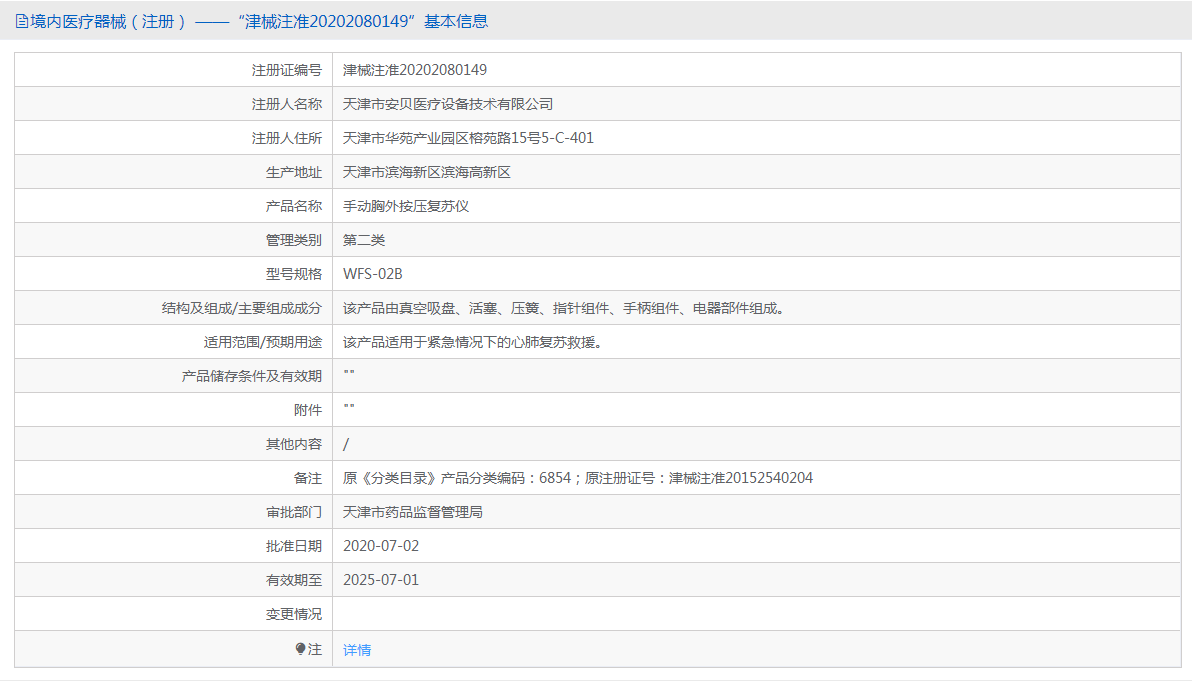Click the 管理类别 label
Screen dimensions: 1192x686
pyautogui.click(x=293, y=240)
